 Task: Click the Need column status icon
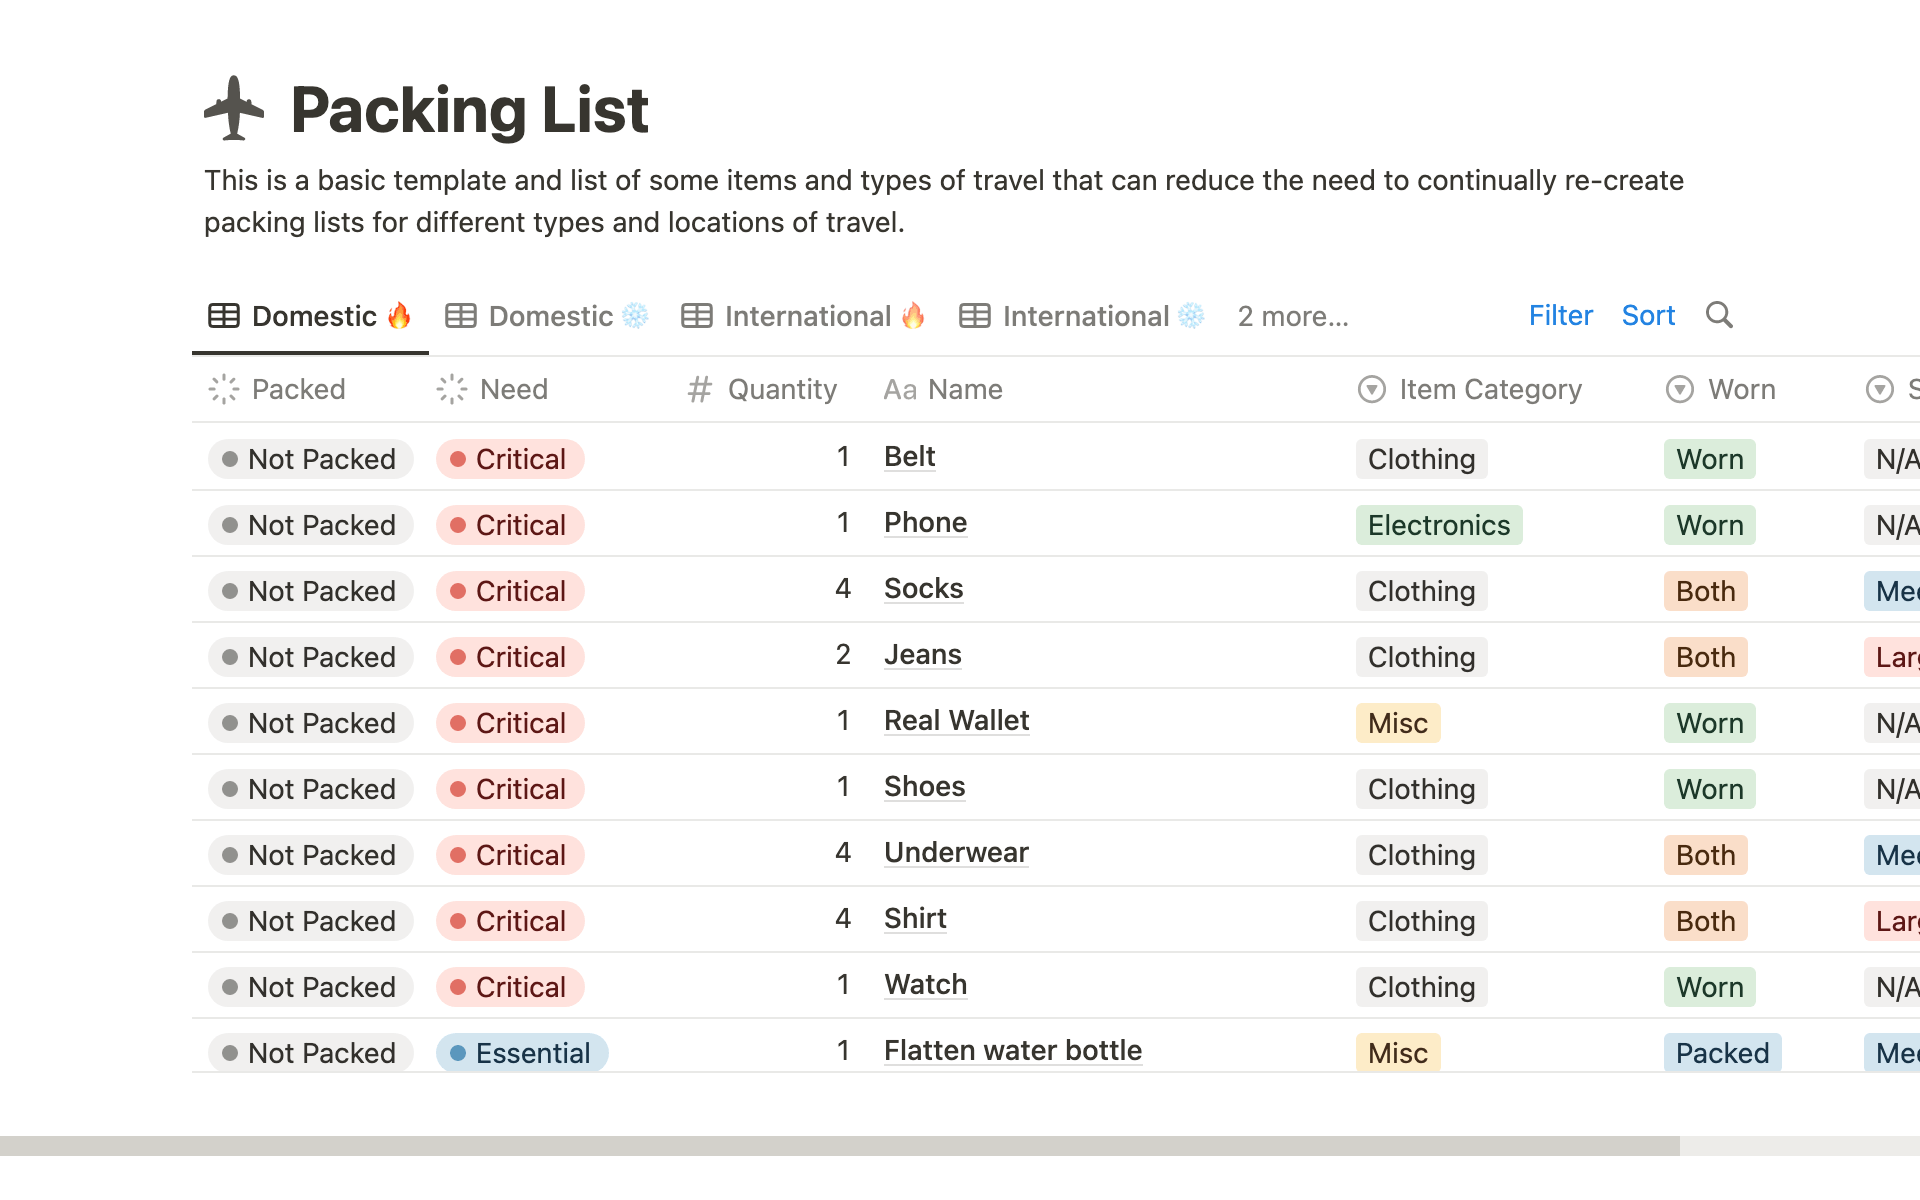coord(452,389)
